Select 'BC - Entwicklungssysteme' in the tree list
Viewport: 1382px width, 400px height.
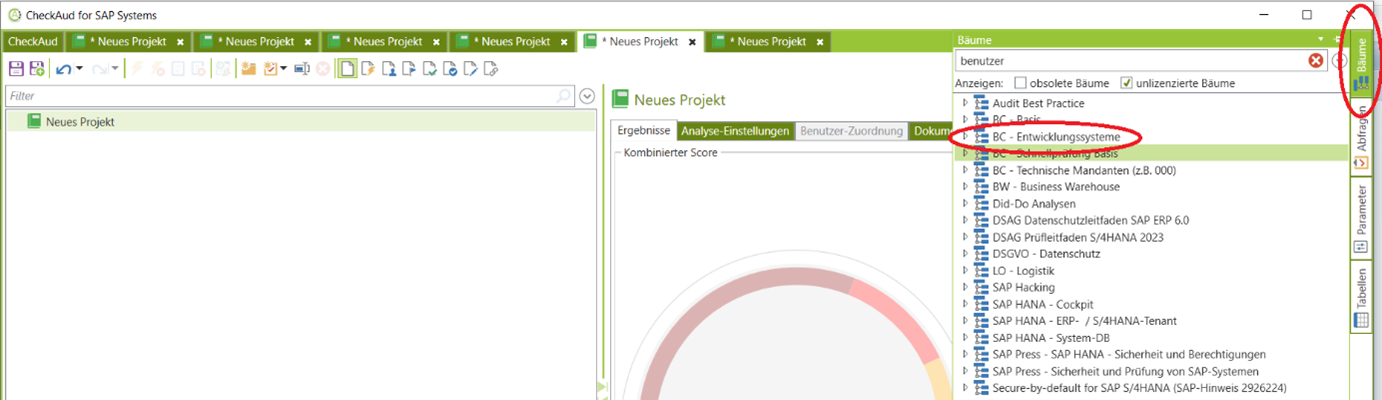tap(1064, 136)
